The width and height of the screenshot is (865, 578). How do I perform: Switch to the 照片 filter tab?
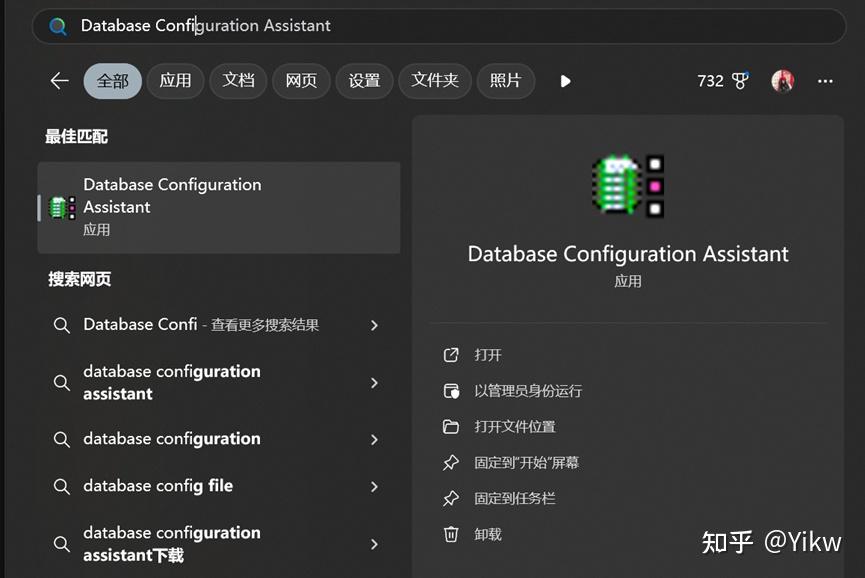(x=505, y=81)
